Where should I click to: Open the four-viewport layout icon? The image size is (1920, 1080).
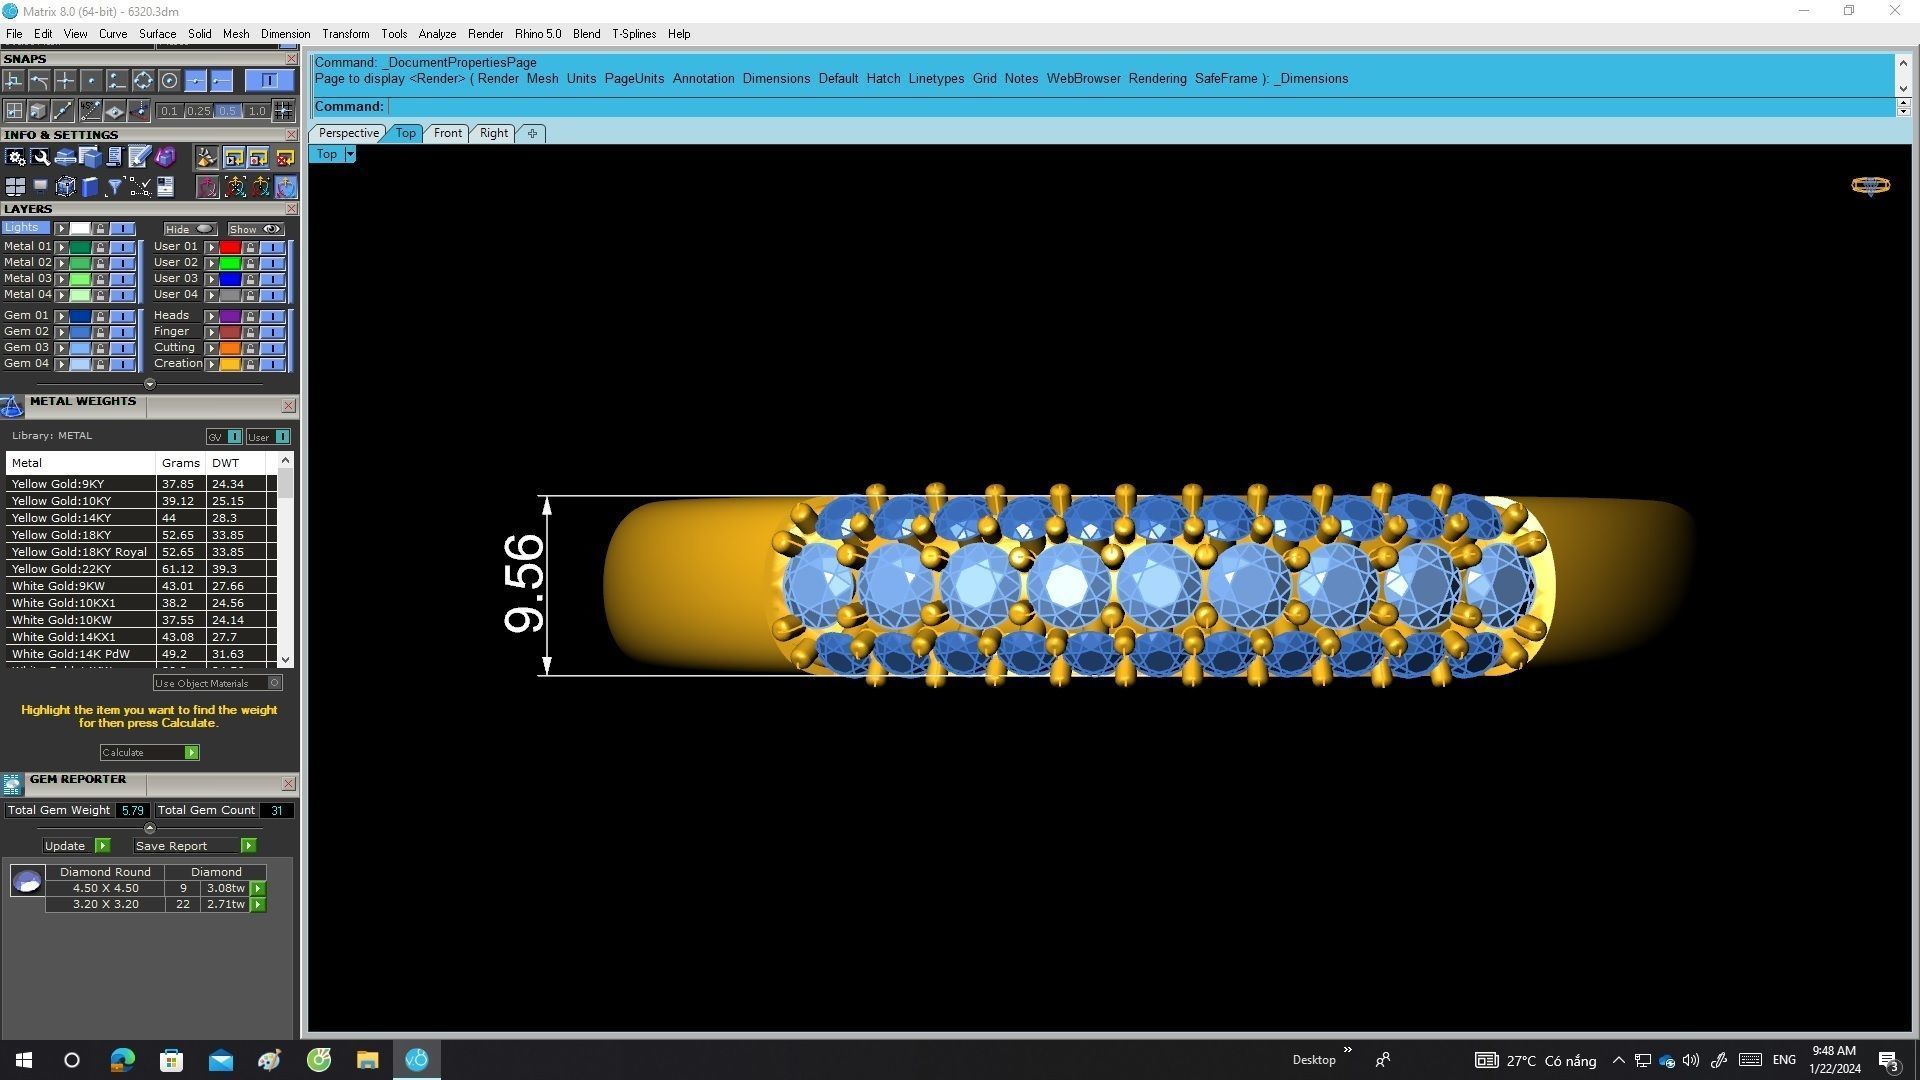coord(15,187)
